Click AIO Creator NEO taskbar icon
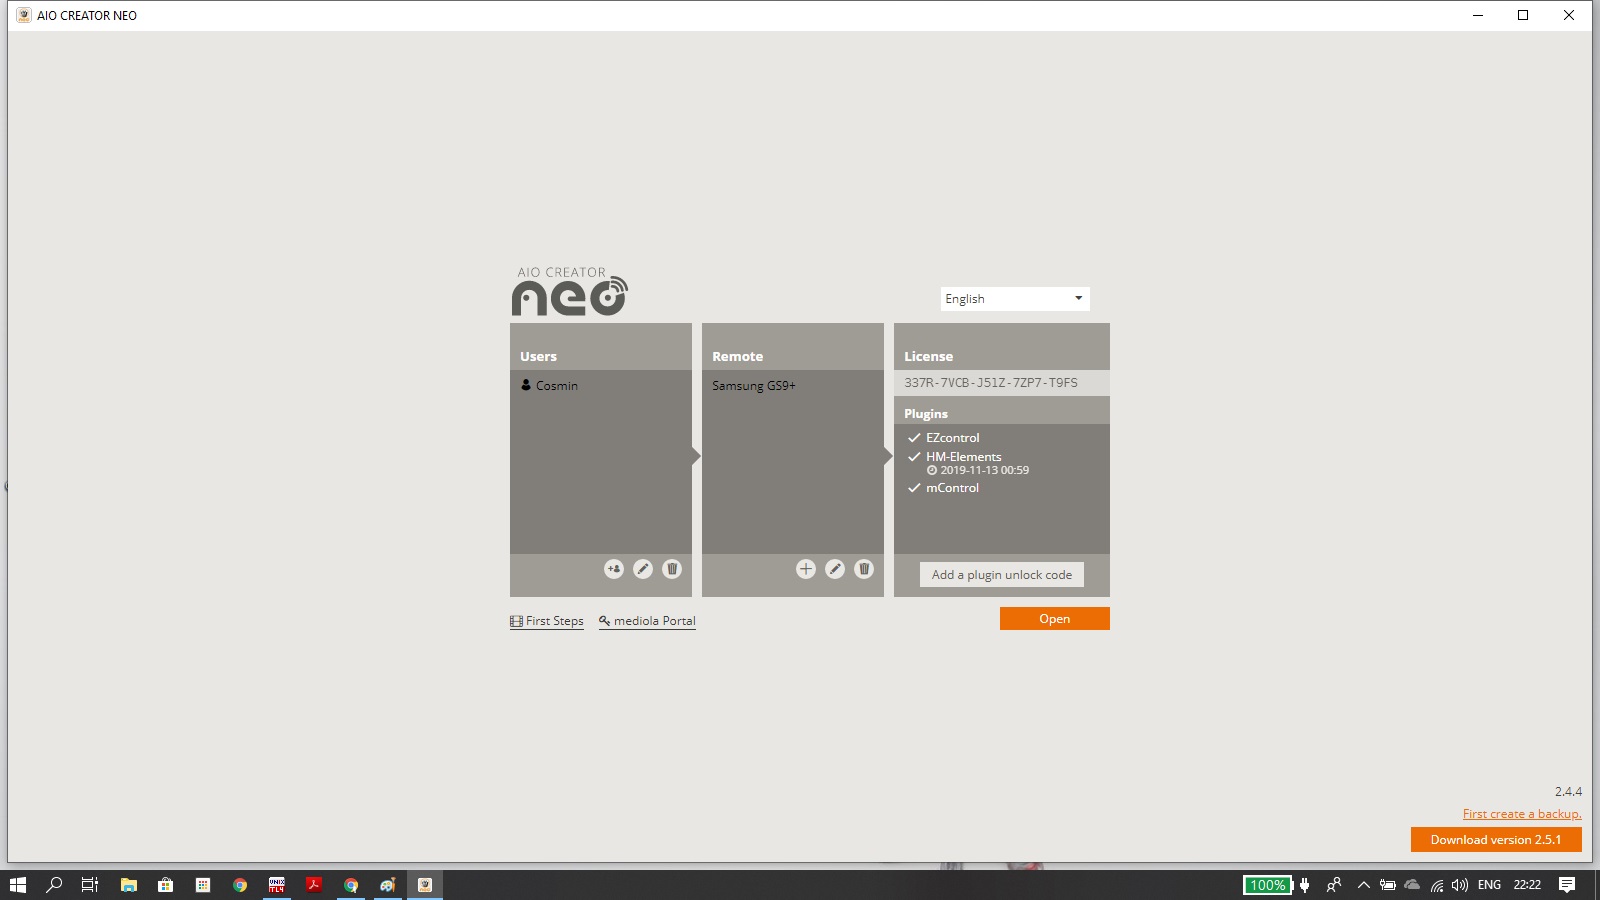The width and height of the screenshot is (1600, 900). pos(425,885)
